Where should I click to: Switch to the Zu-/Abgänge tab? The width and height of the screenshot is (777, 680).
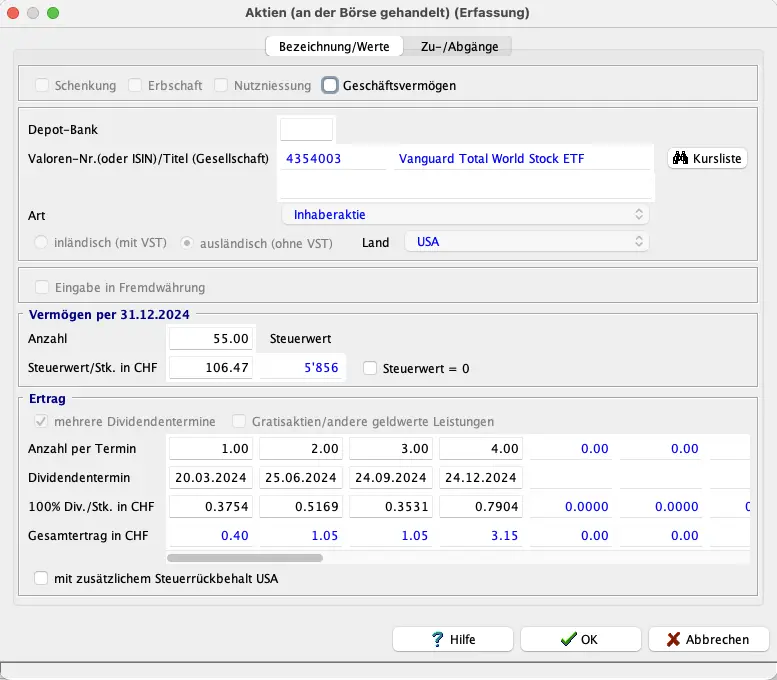click(x=459, y=46)
